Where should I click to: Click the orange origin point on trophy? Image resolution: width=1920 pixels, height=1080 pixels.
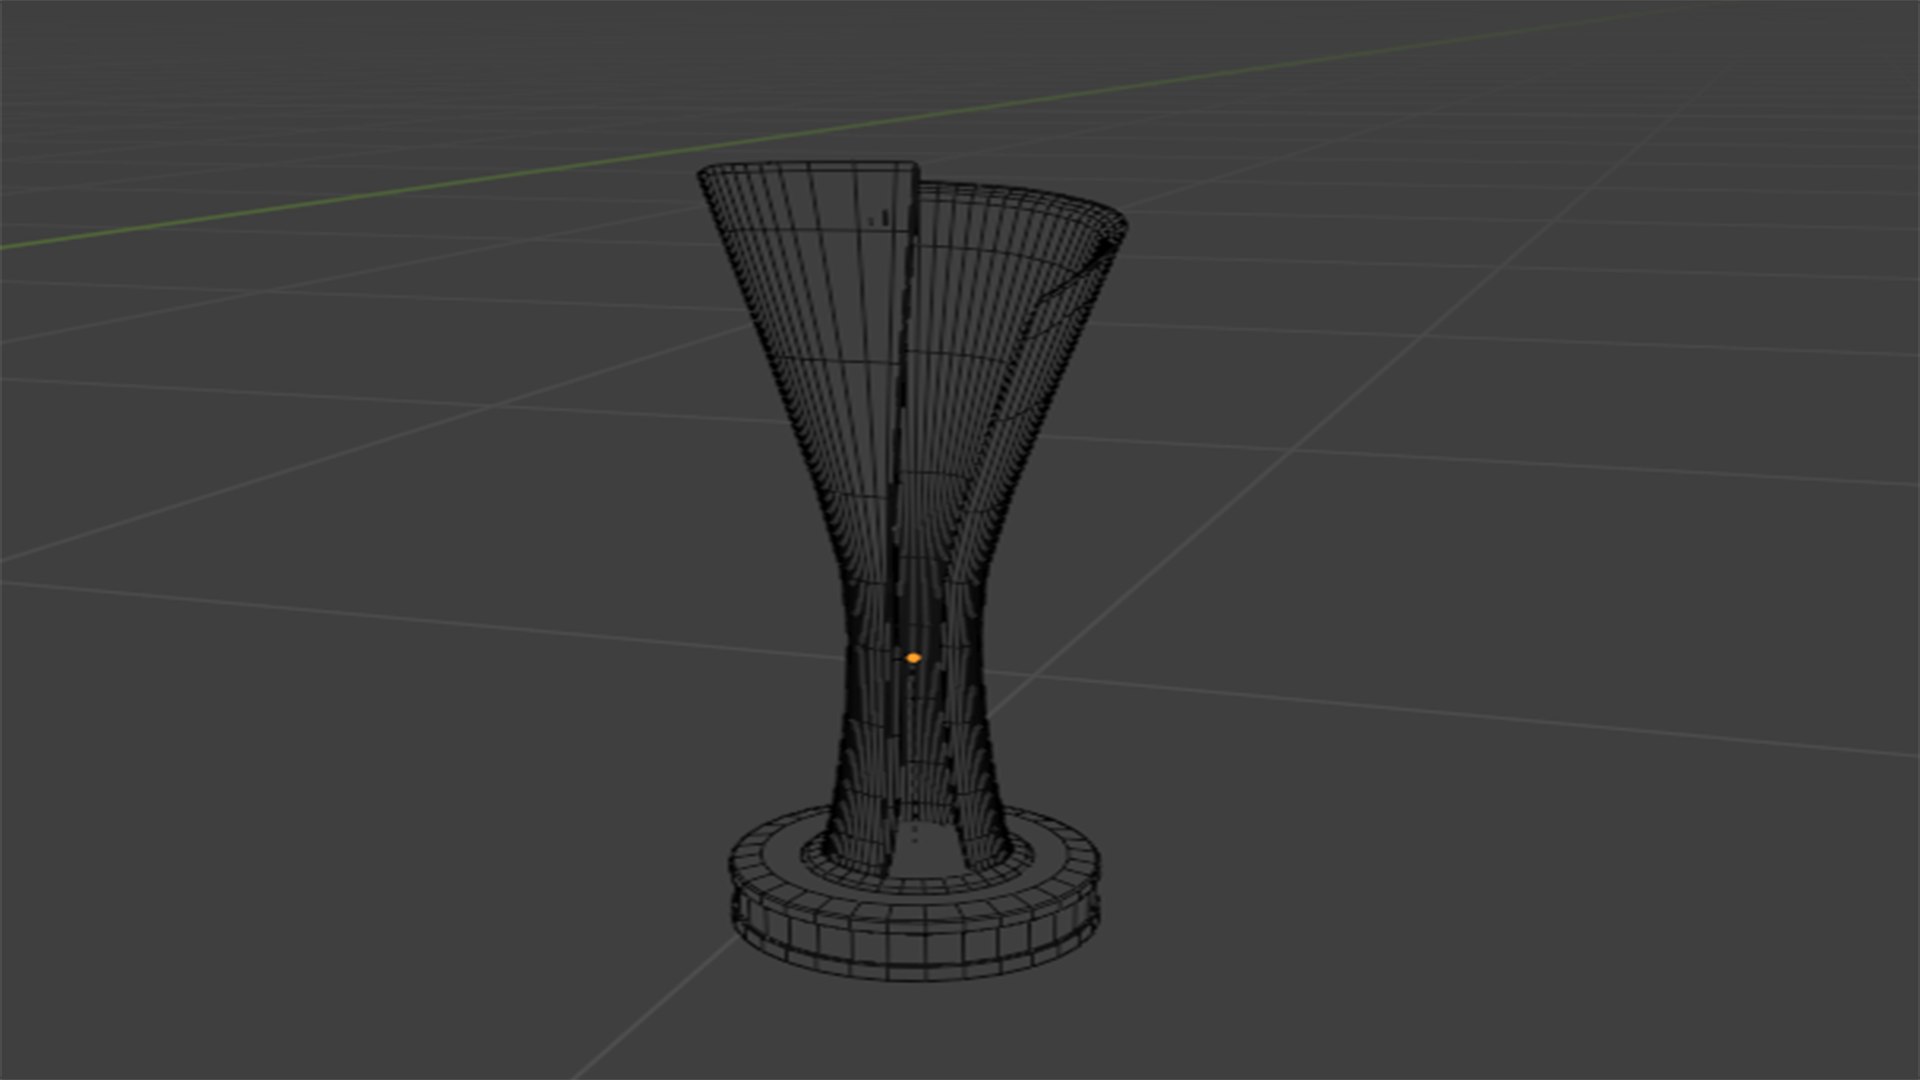[x=913, y=658]
